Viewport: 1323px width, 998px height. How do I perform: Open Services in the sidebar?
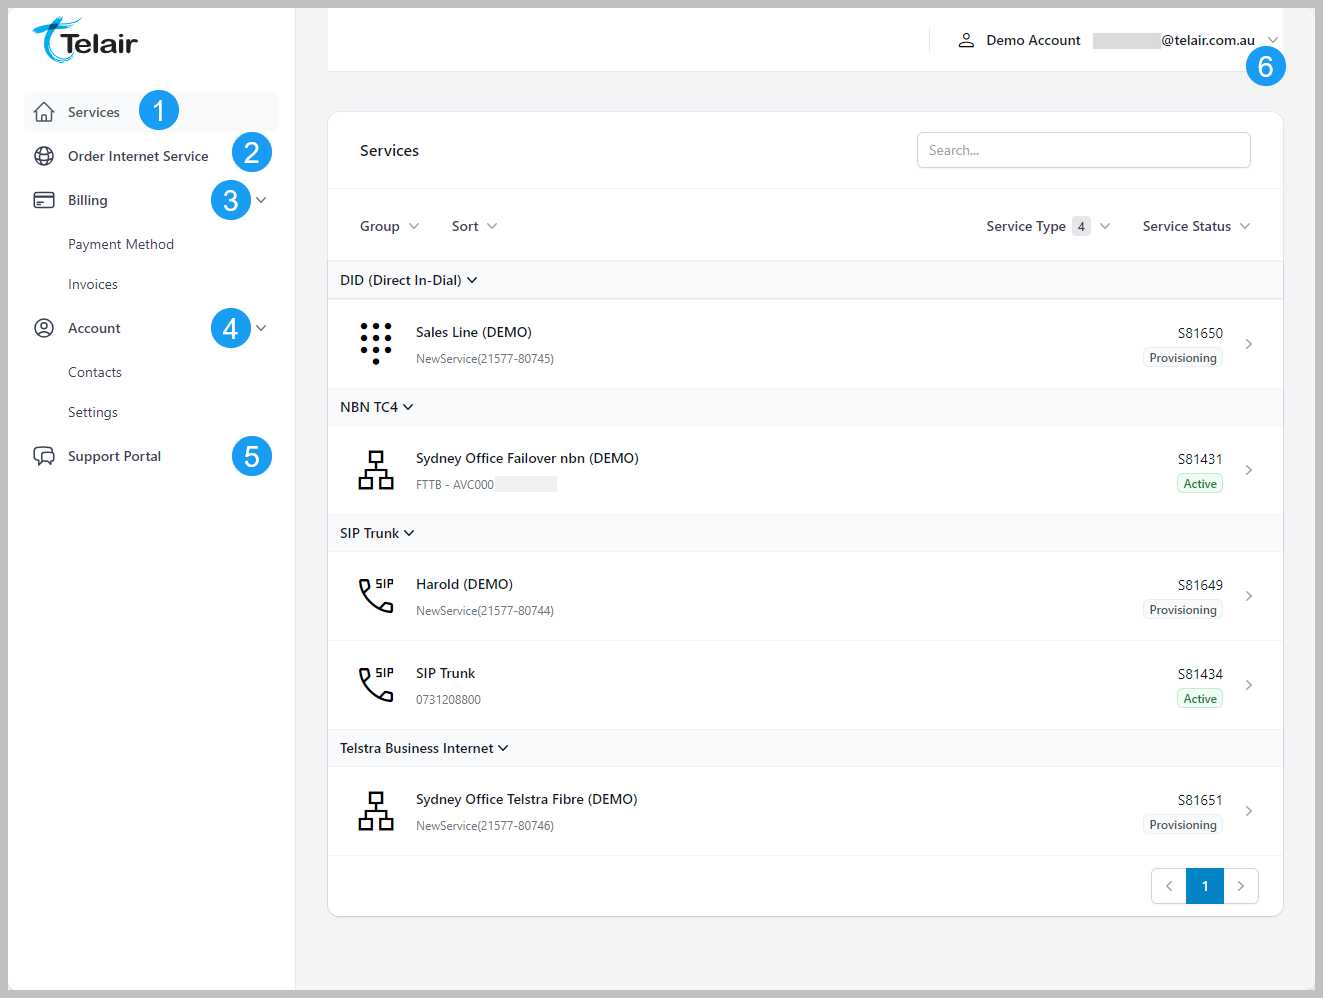click(x=94, y=112)
